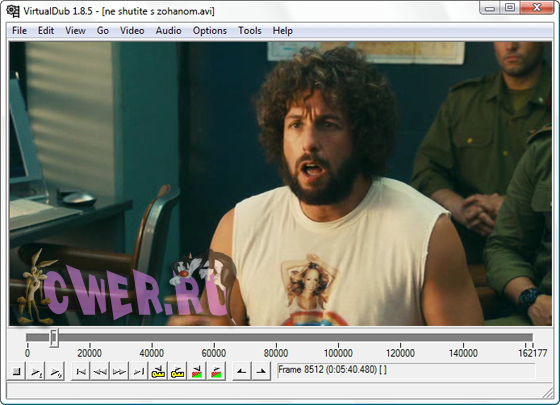Click the timeline position slider handle

[x=54, y=338]
